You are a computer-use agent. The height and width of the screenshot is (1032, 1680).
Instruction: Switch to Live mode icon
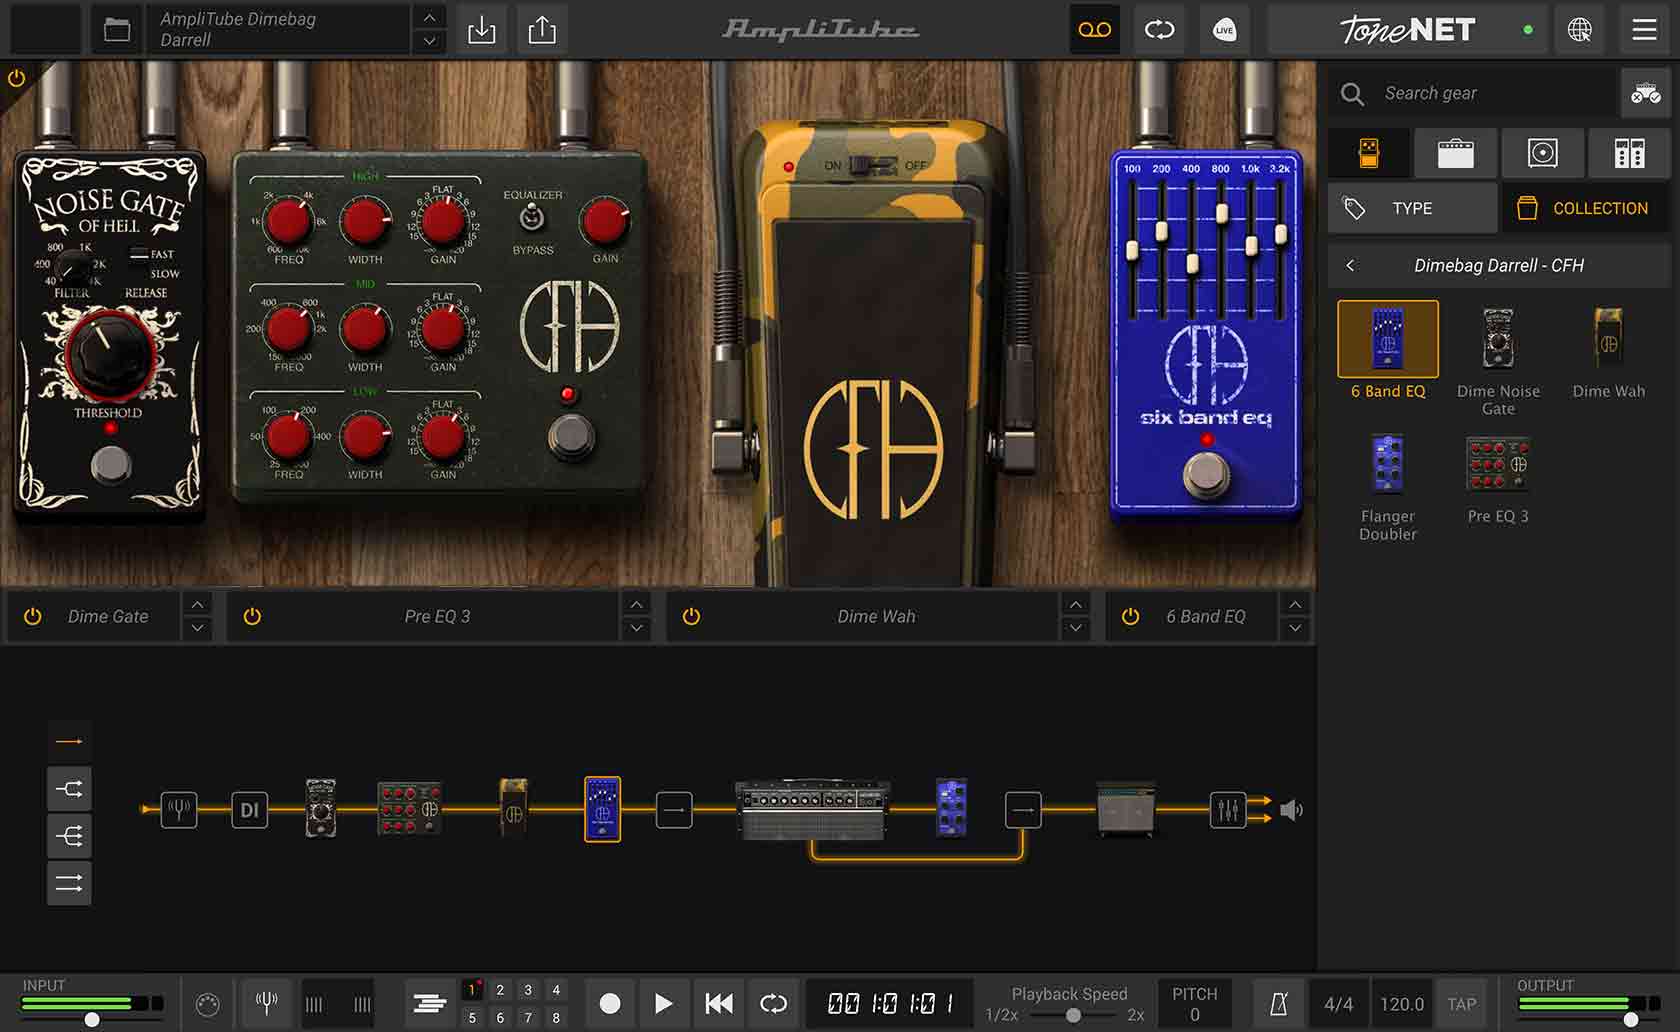(x=1224, y=30)
